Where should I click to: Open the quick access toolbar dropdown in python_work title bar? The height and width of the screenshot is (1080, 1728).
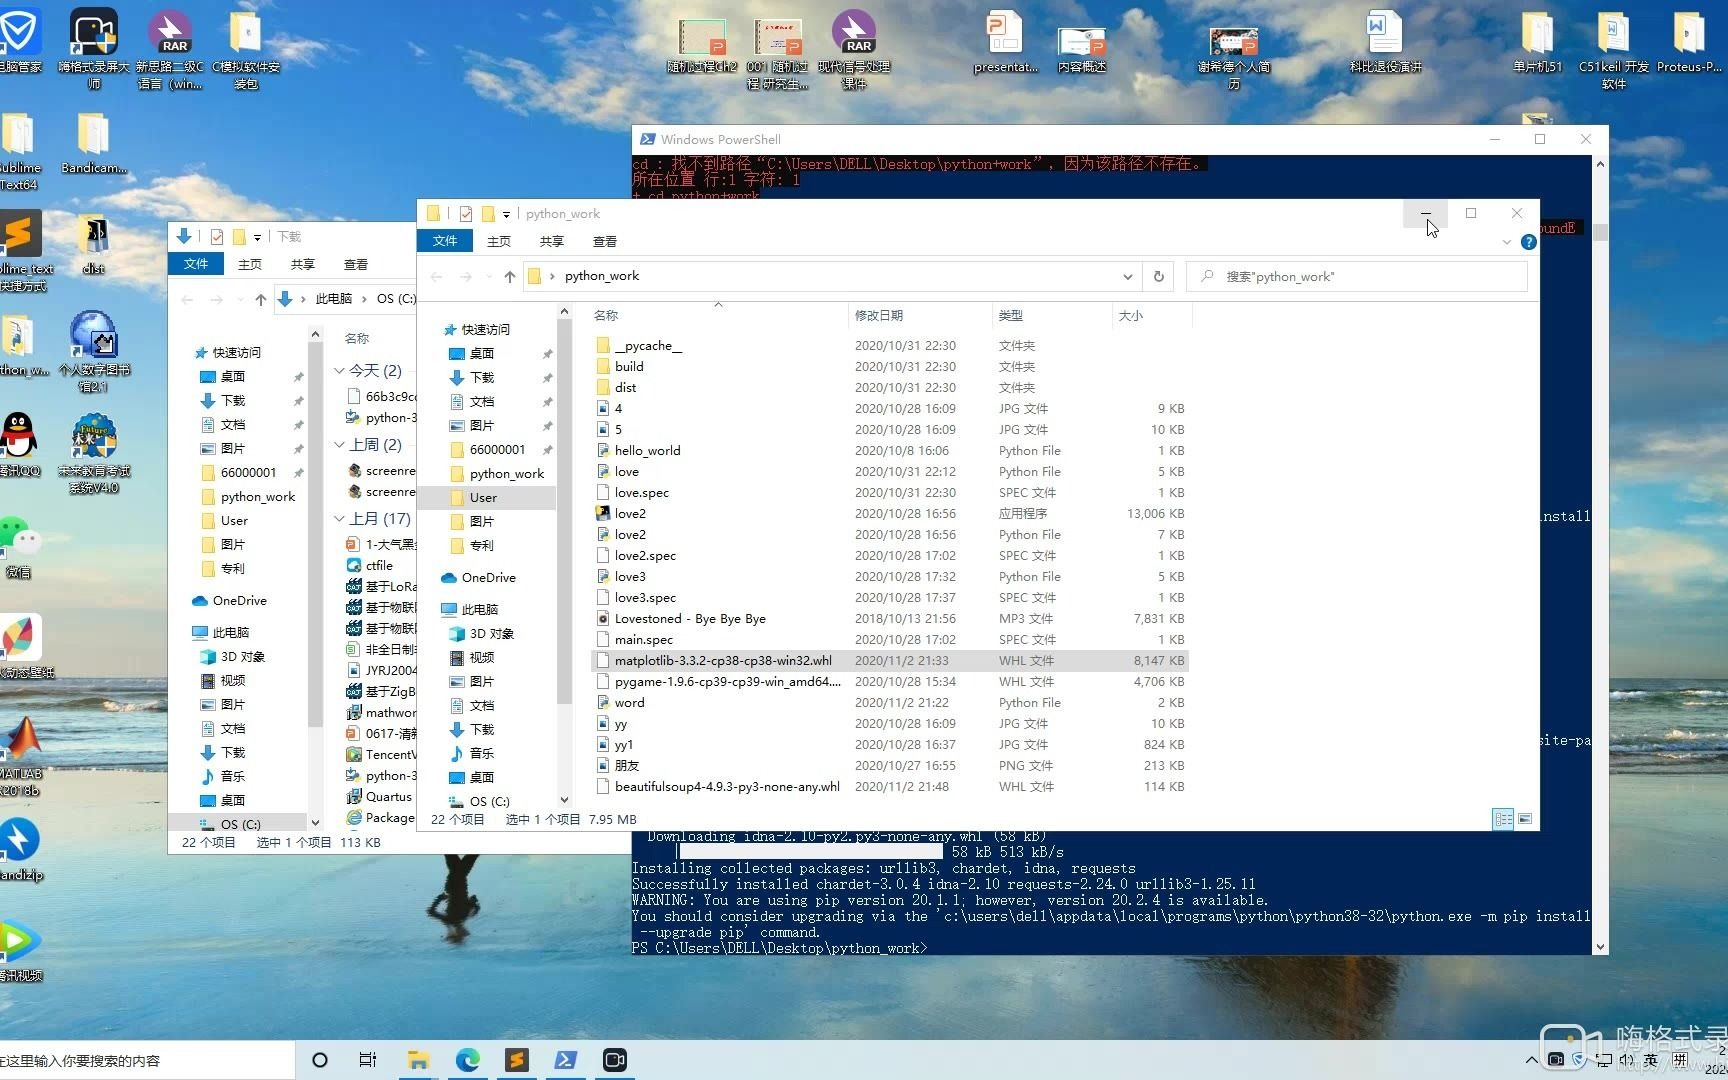click(x=506, y=214)
